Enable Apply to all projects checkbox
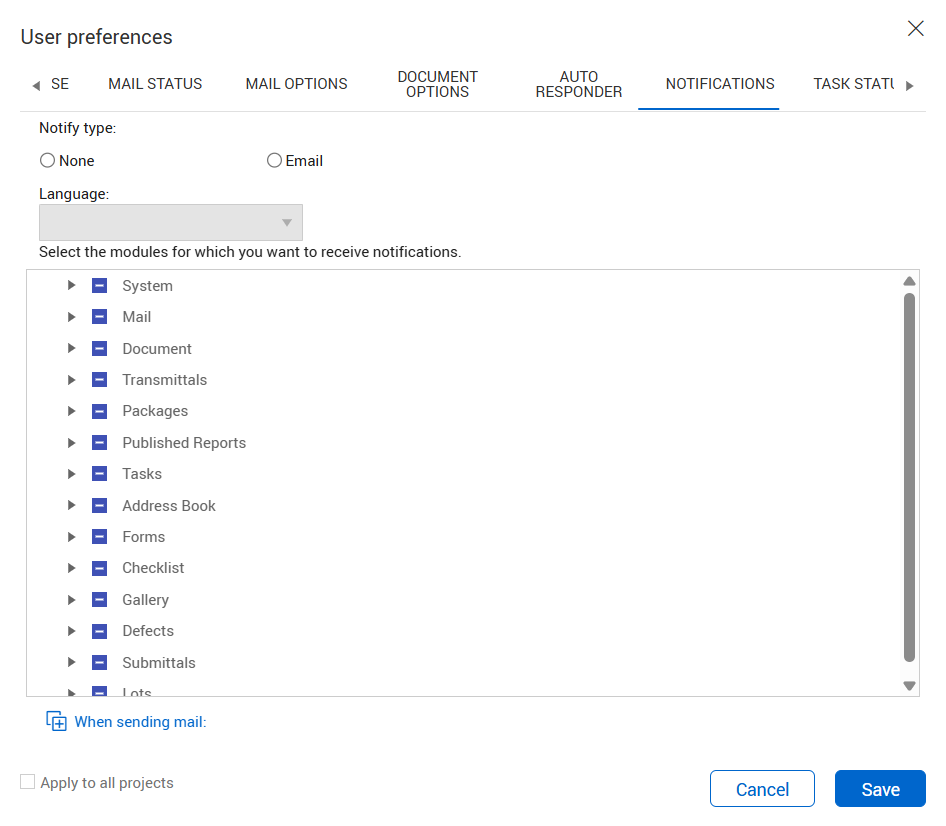This screenshot has width=946, height=826. tap(28, 783)
